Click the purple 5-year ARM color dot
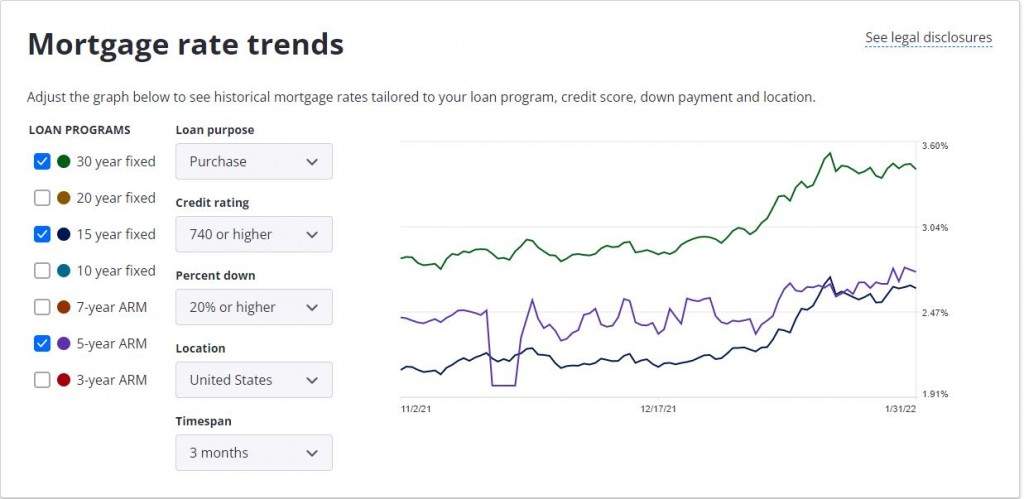This screenshot has height=499, width=1024. pyautogui.click(x=64, y=343)
